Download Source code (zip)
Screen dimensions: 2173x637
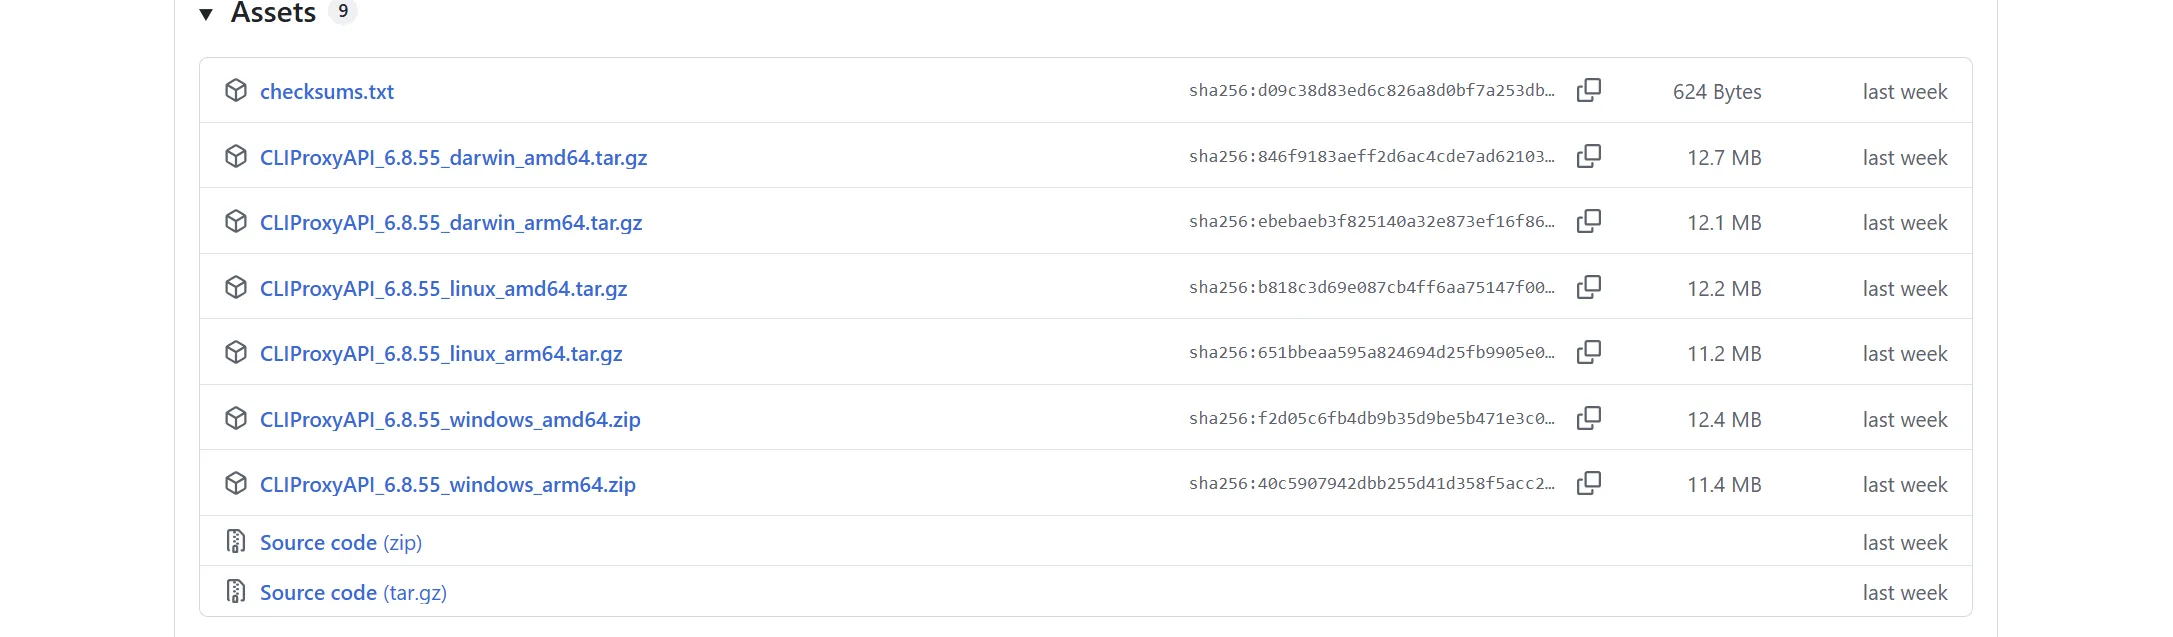coord(340,543)
